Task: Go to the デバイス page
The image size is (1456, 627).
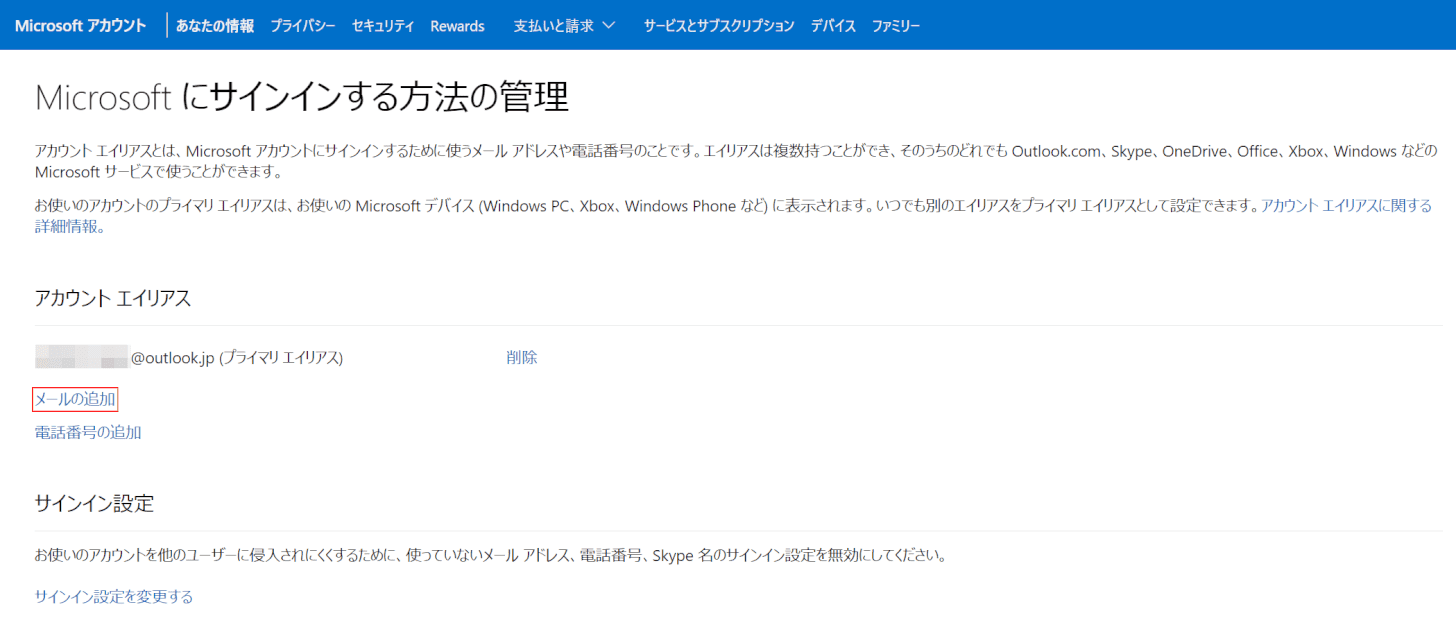Action: click(833, 26)
